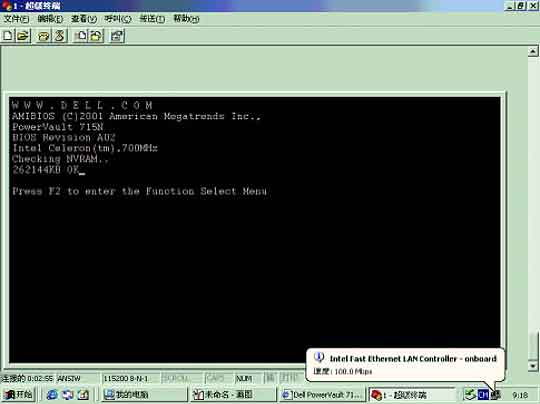Viewport: 540px width, 404px height.
Task: Click the 开始 Start button
Action: point(18,394)
